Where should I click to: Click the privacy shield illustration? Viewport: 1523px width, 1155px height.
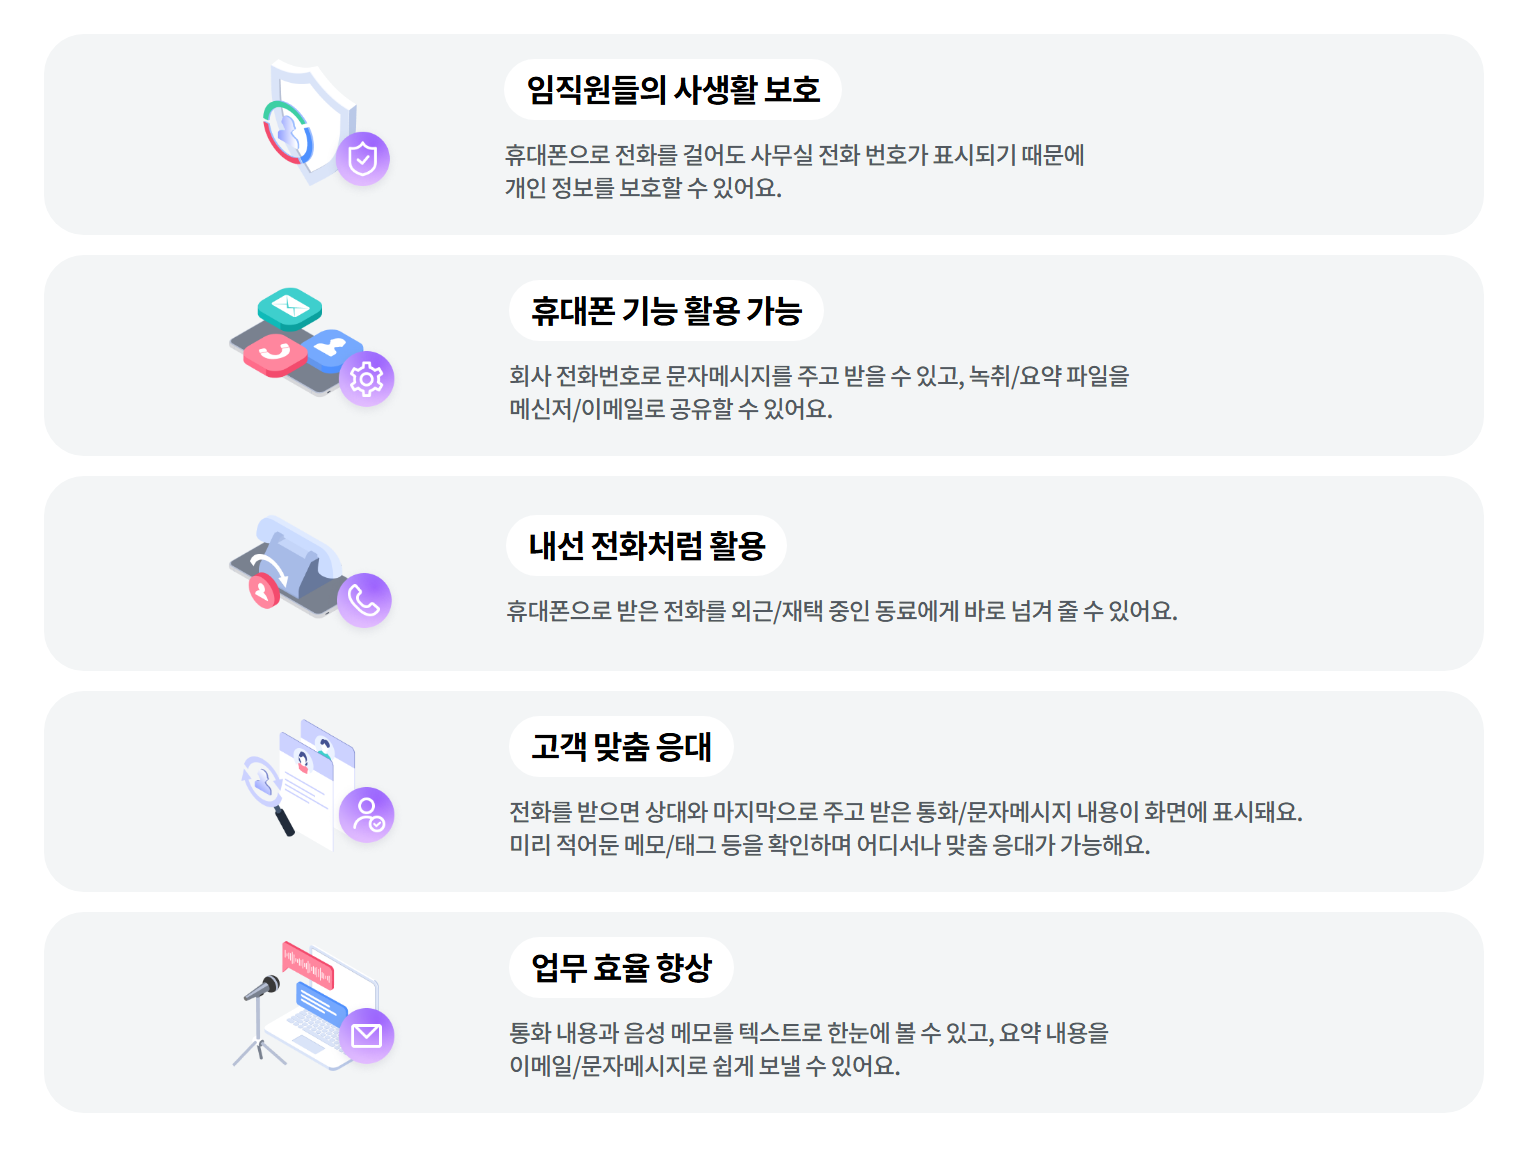[x=310, y=122]
